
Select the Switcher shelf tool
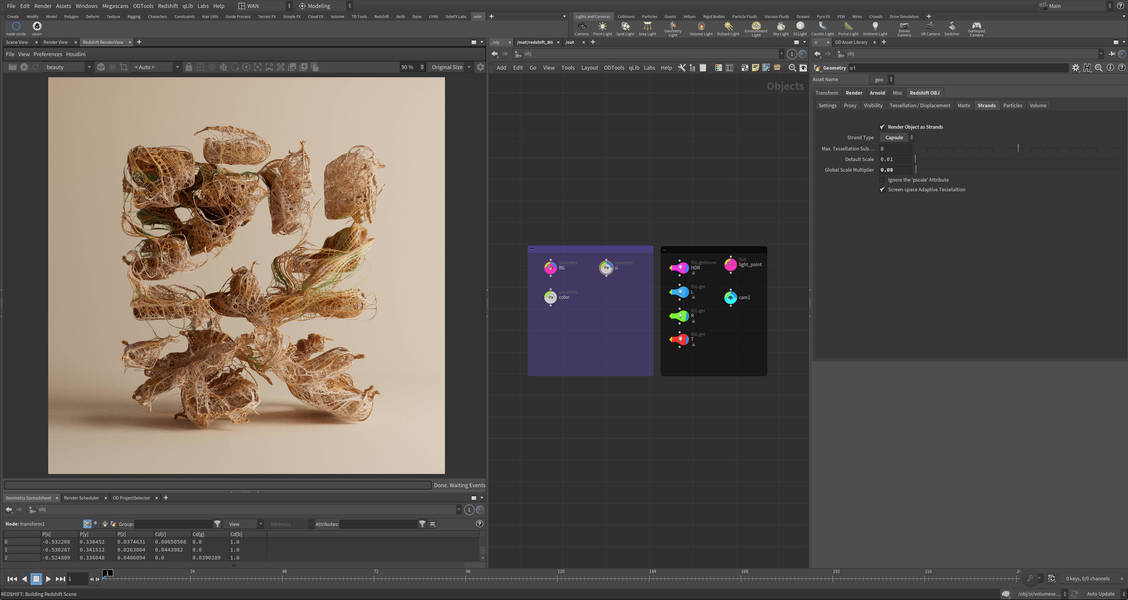[951, 28]
